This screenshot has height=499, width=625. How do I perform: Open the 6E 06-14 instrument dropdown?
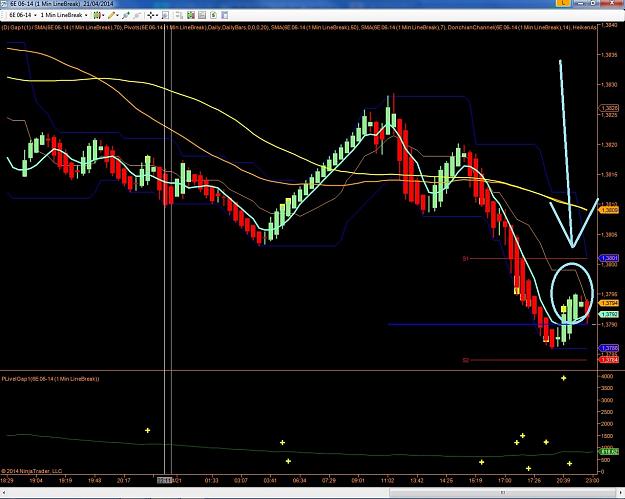(x=23, y=15)
